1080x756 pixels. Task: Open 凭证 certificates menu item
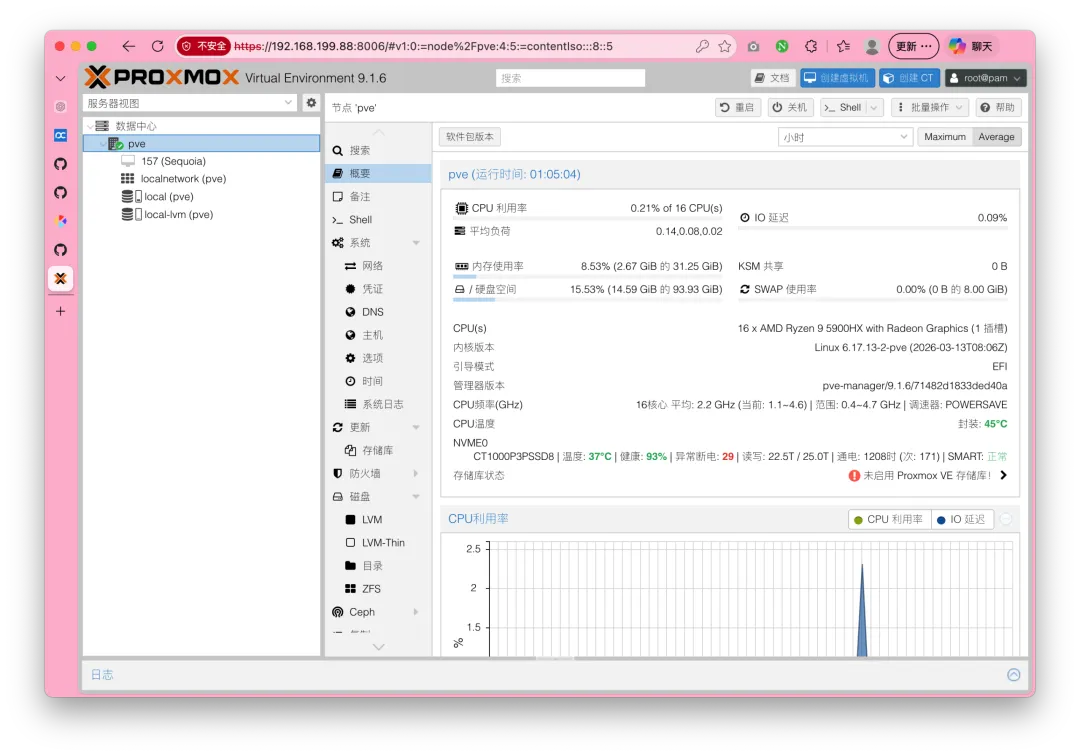tap(378, 288)
